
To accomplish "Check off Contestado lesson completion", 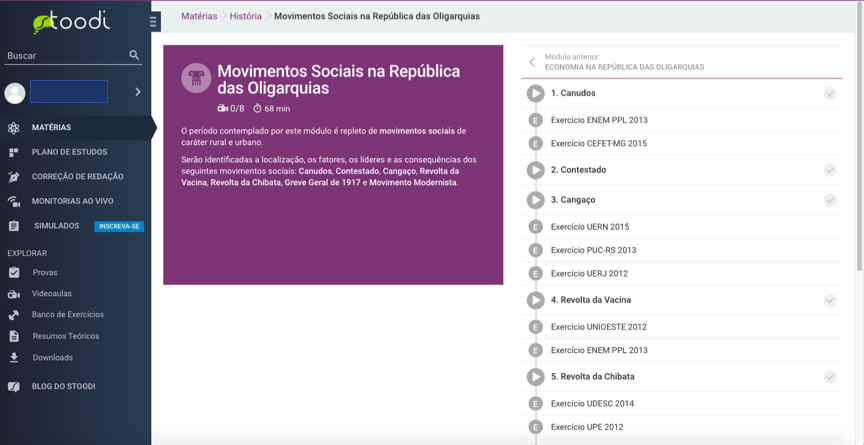I will (x=830, y=170).
